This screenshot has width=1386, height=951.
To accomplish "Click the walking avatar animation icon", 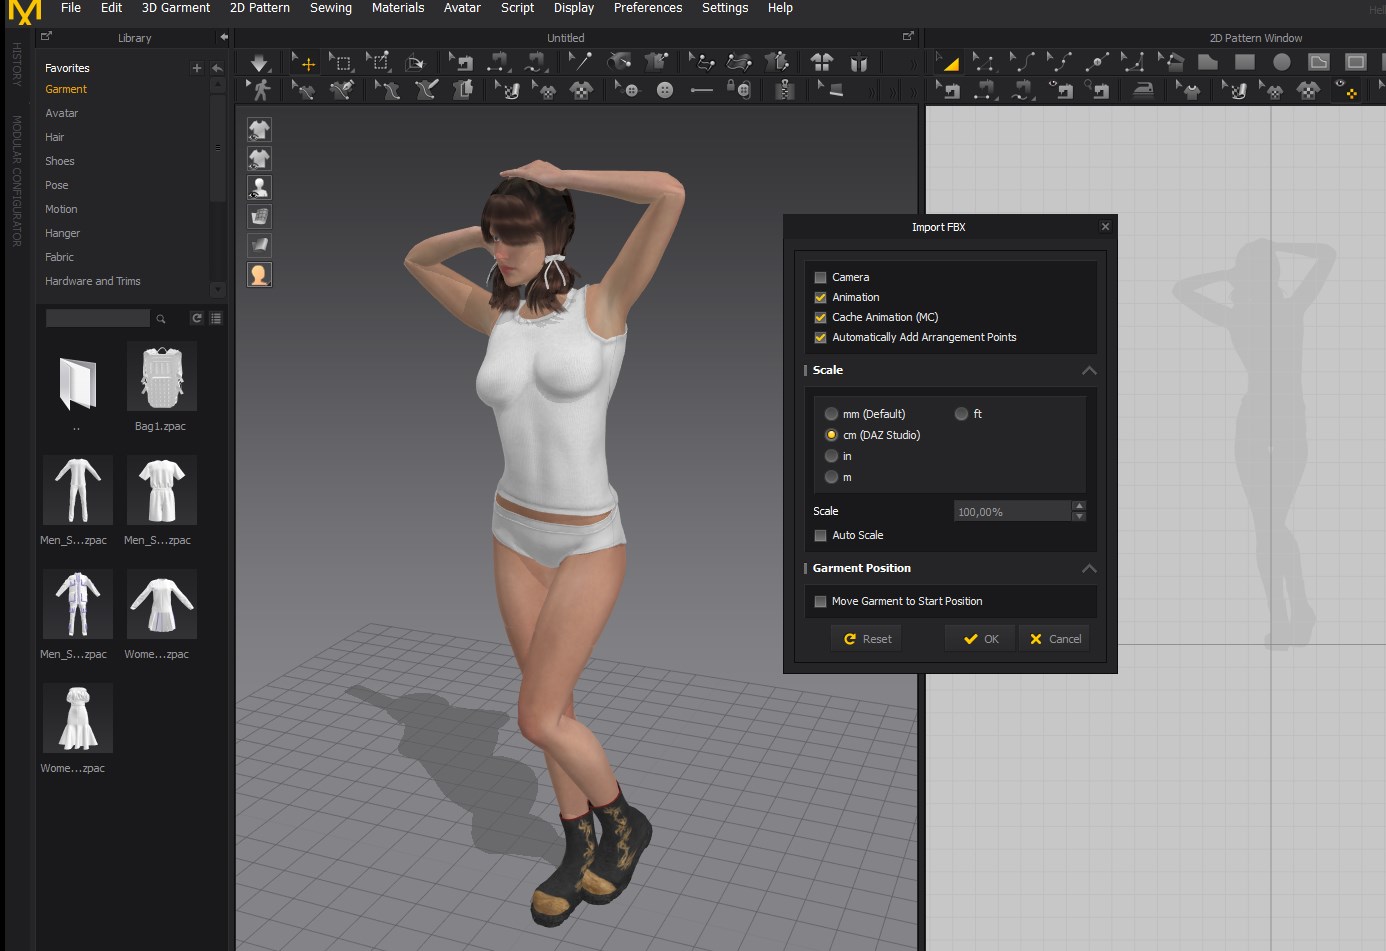I will (260, 90).
